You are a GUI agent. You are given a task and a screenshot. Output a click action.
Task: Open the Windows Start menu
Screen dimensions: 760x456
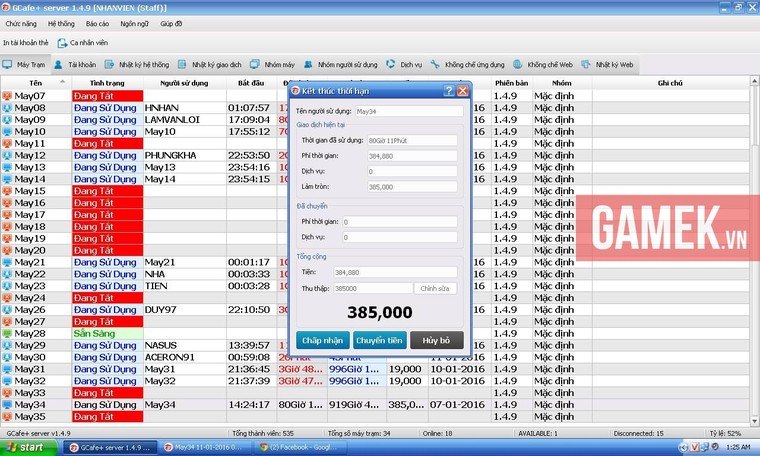pos(24,447)
